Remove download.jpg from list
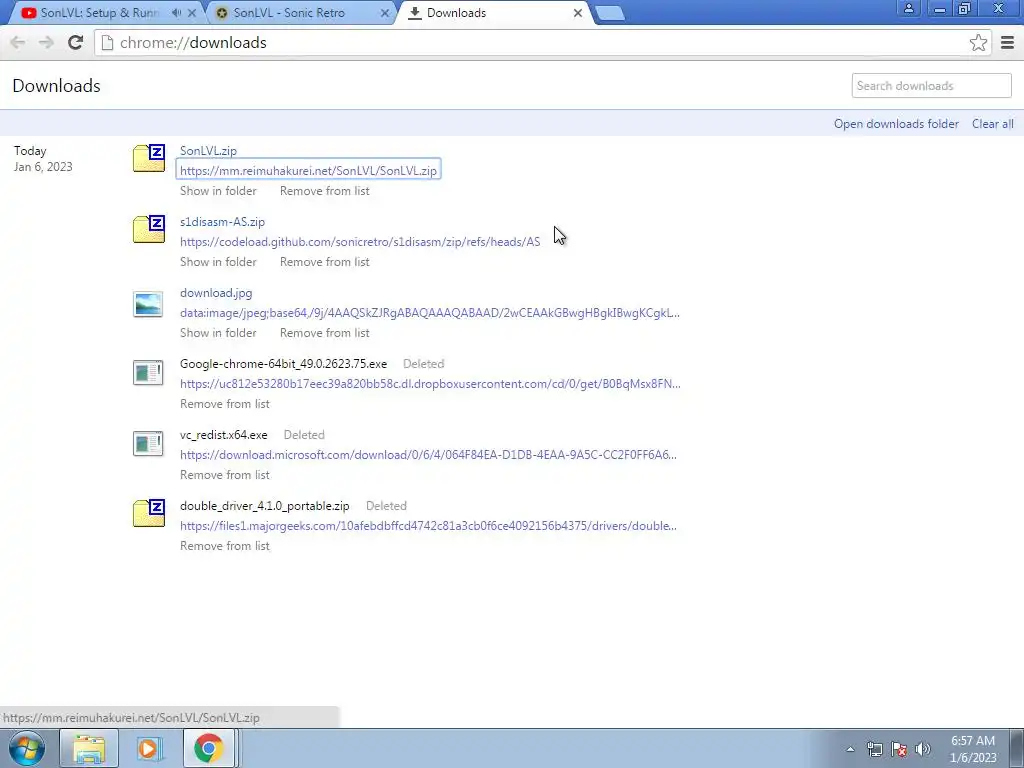Image resolution: width=1024 pixels, height=768 pixels. click(x=325, y=333)
